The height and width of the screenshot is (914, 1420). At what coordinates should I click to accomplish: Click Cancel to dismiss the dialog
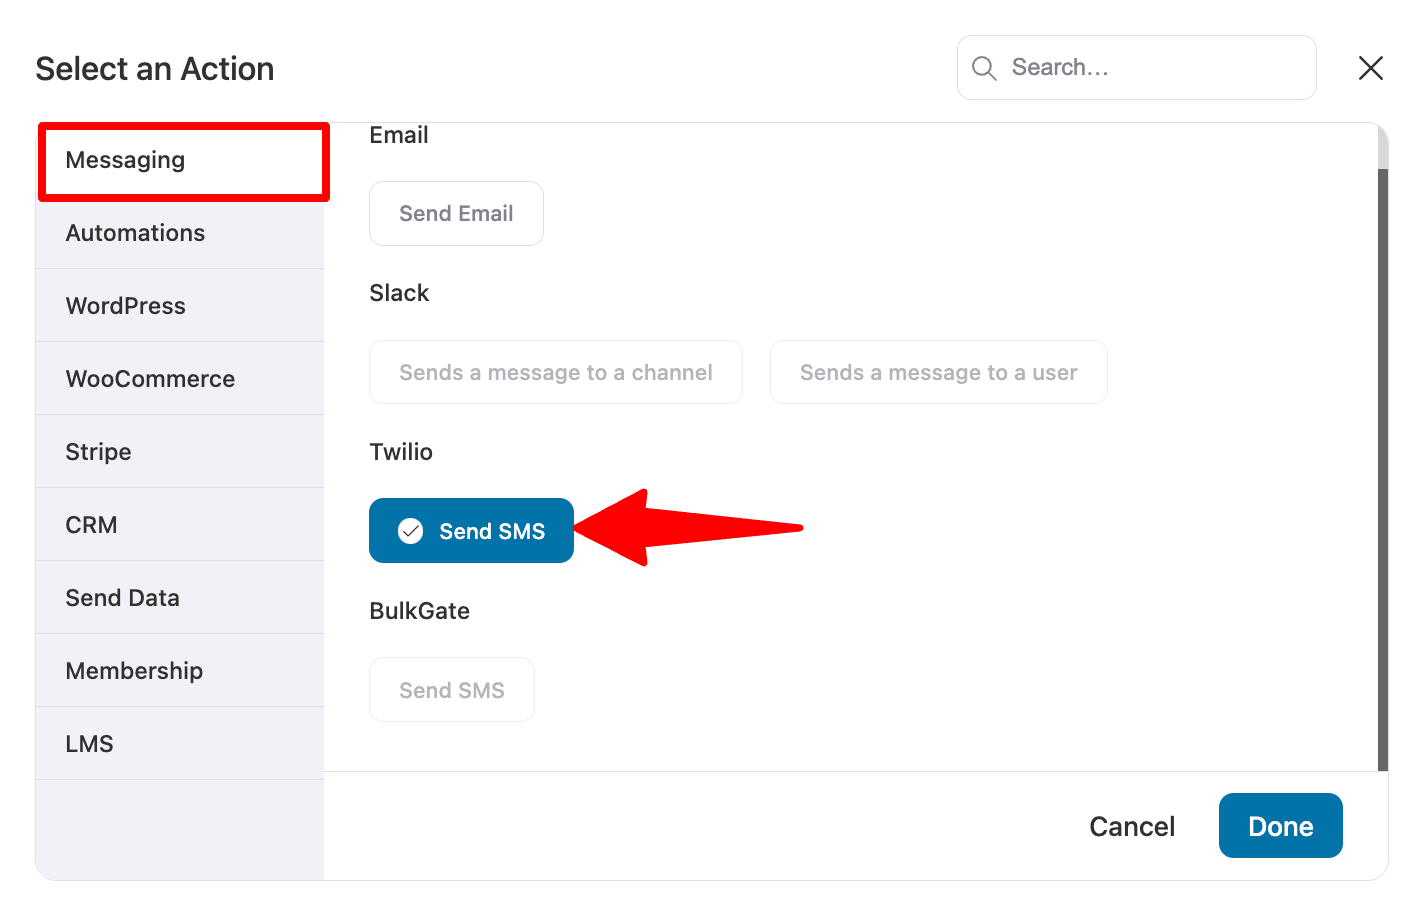click(1132, 826)
